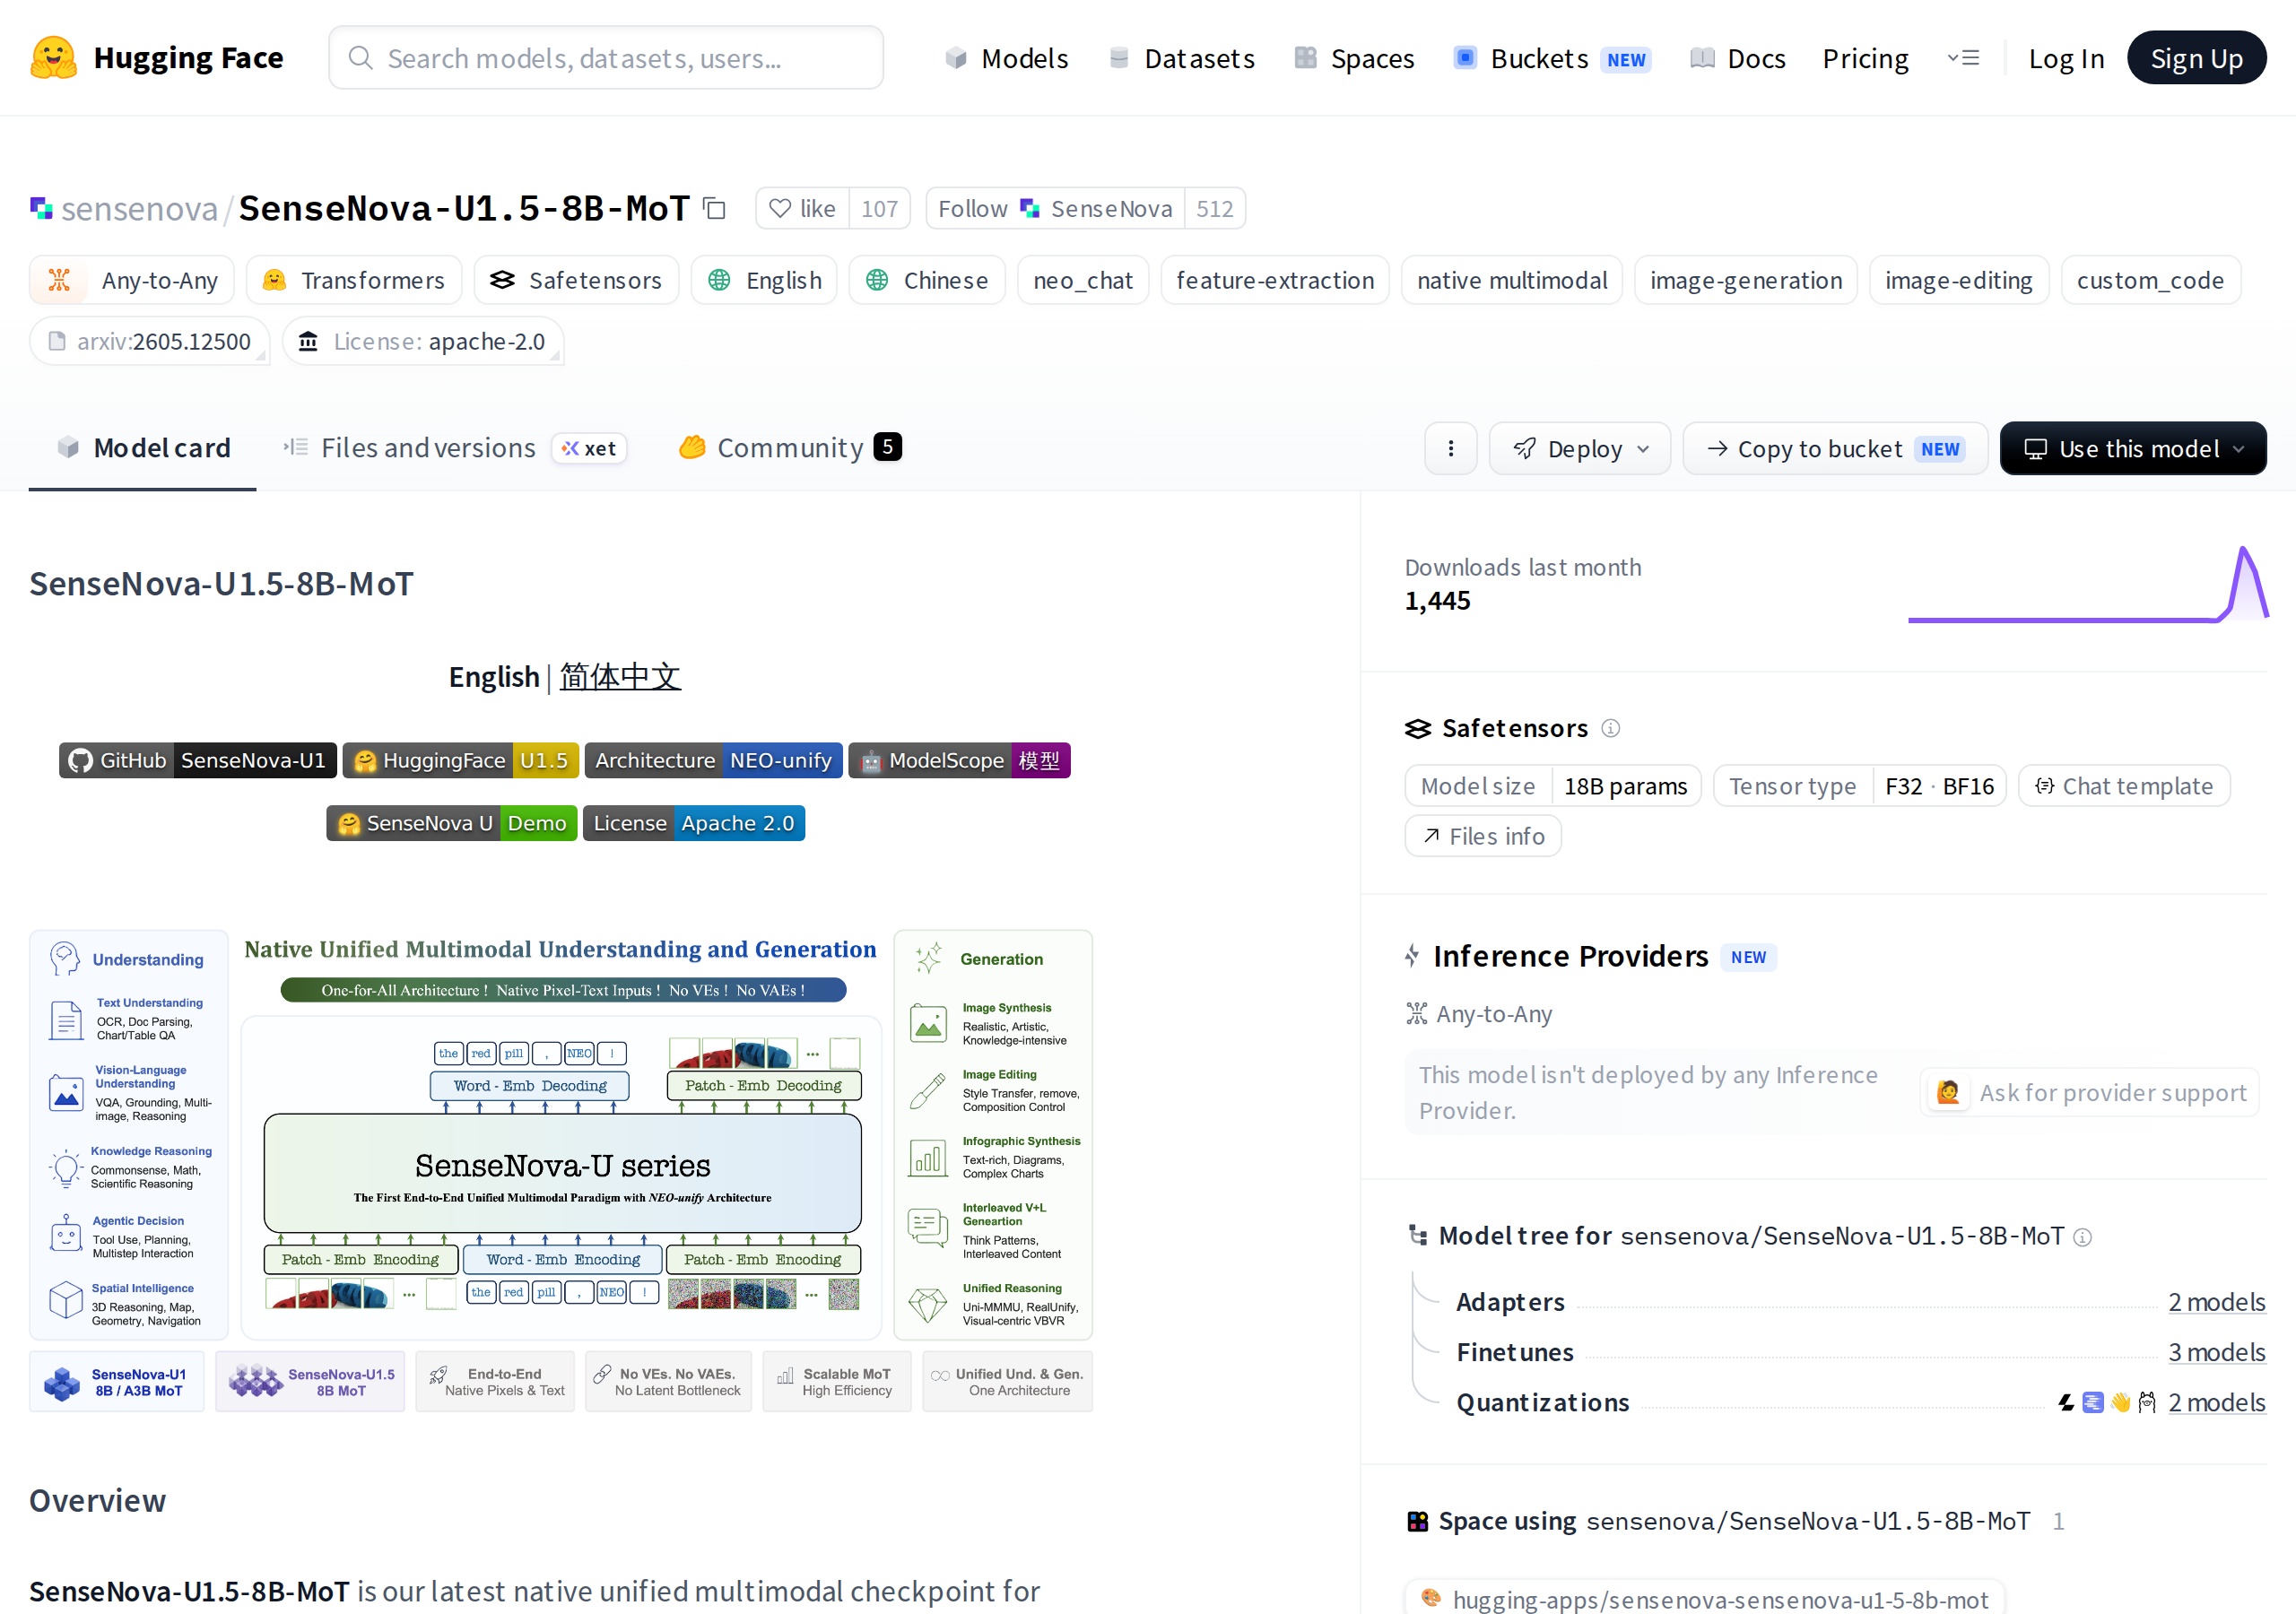The width and height of the screenshot is (2296, 1614).
Task: Click Ask for provider support
Action: coord(2090,1092)
